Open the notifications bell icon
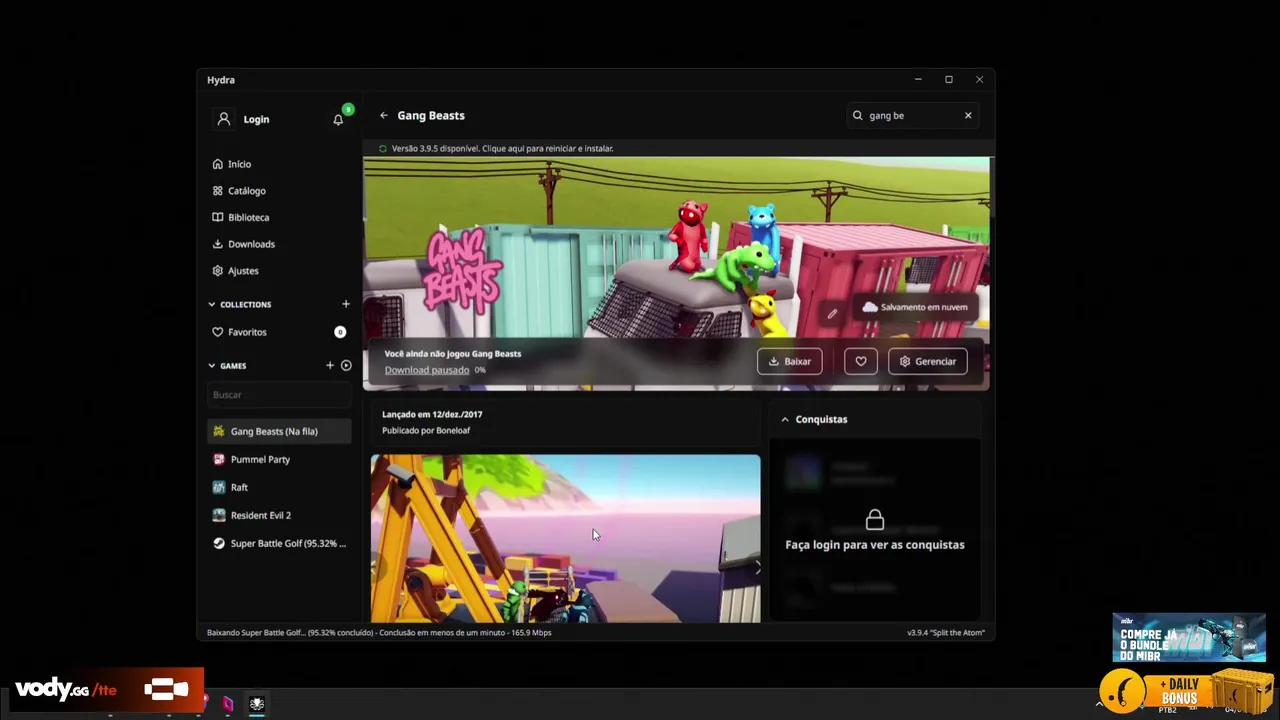 coord(338,120)
